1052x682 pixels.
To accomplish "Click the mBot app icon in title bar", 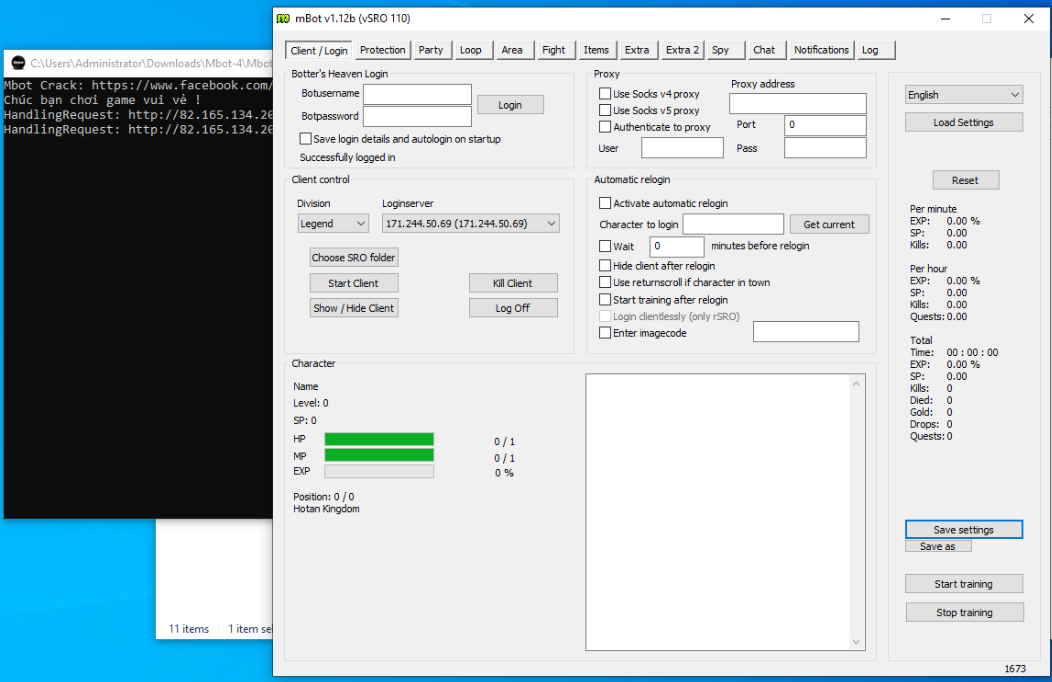I will click(x=284, y=18).
